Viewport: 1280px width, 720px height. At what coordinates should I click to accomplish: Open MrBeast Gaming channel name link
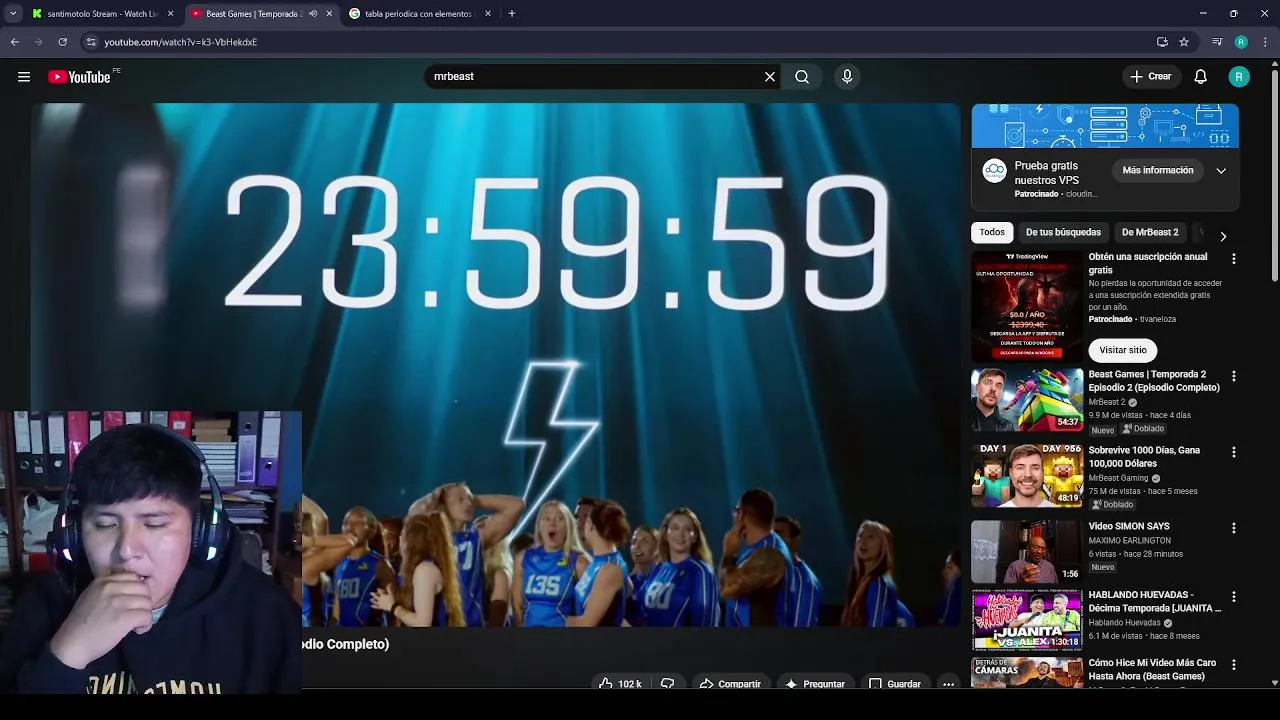(x=1119, y=478)
